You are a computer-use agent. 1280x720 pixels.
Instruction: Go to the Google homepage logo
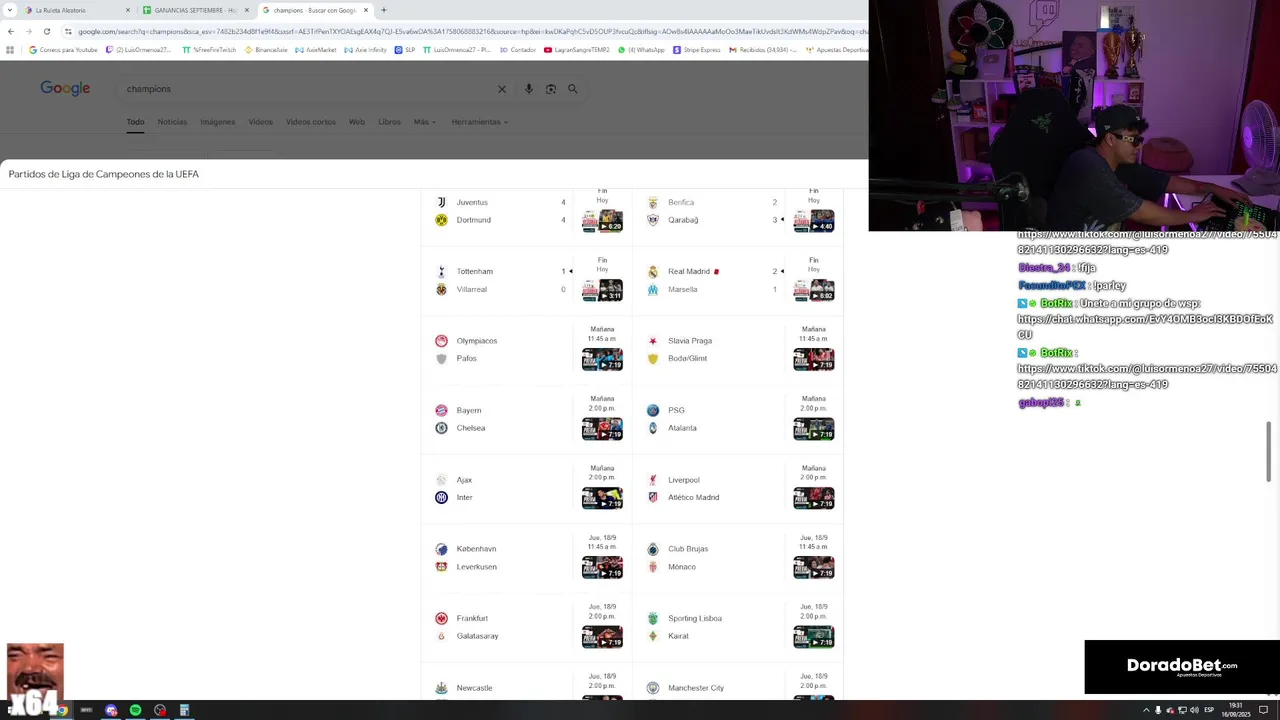65,88
